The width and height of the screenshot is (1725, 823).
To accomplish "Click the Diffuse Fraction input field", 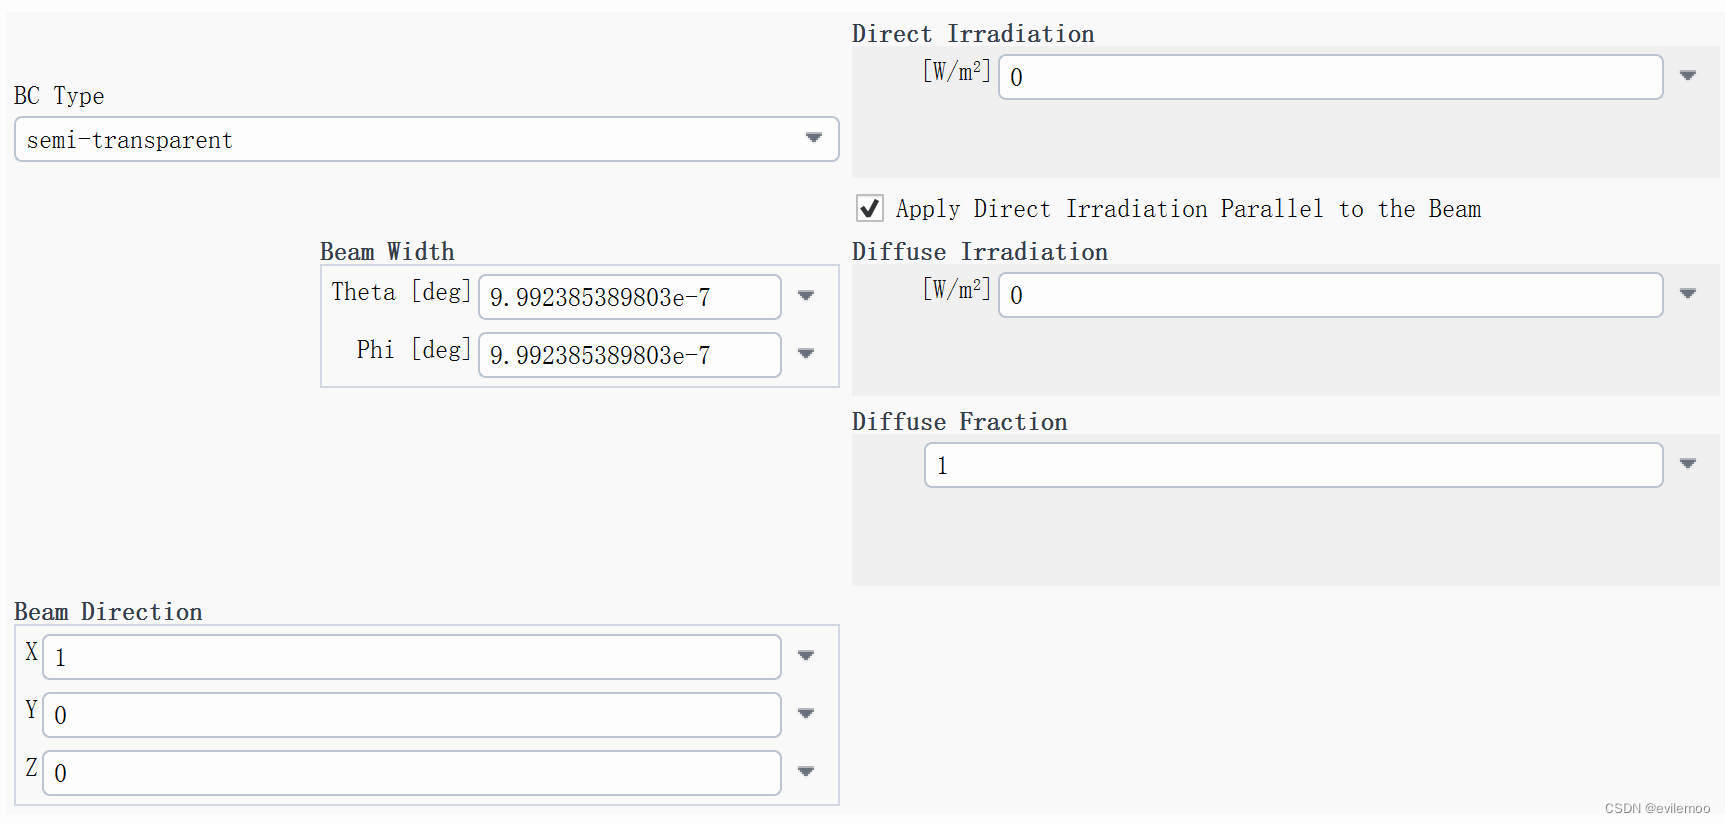I will click(1293, 465).
